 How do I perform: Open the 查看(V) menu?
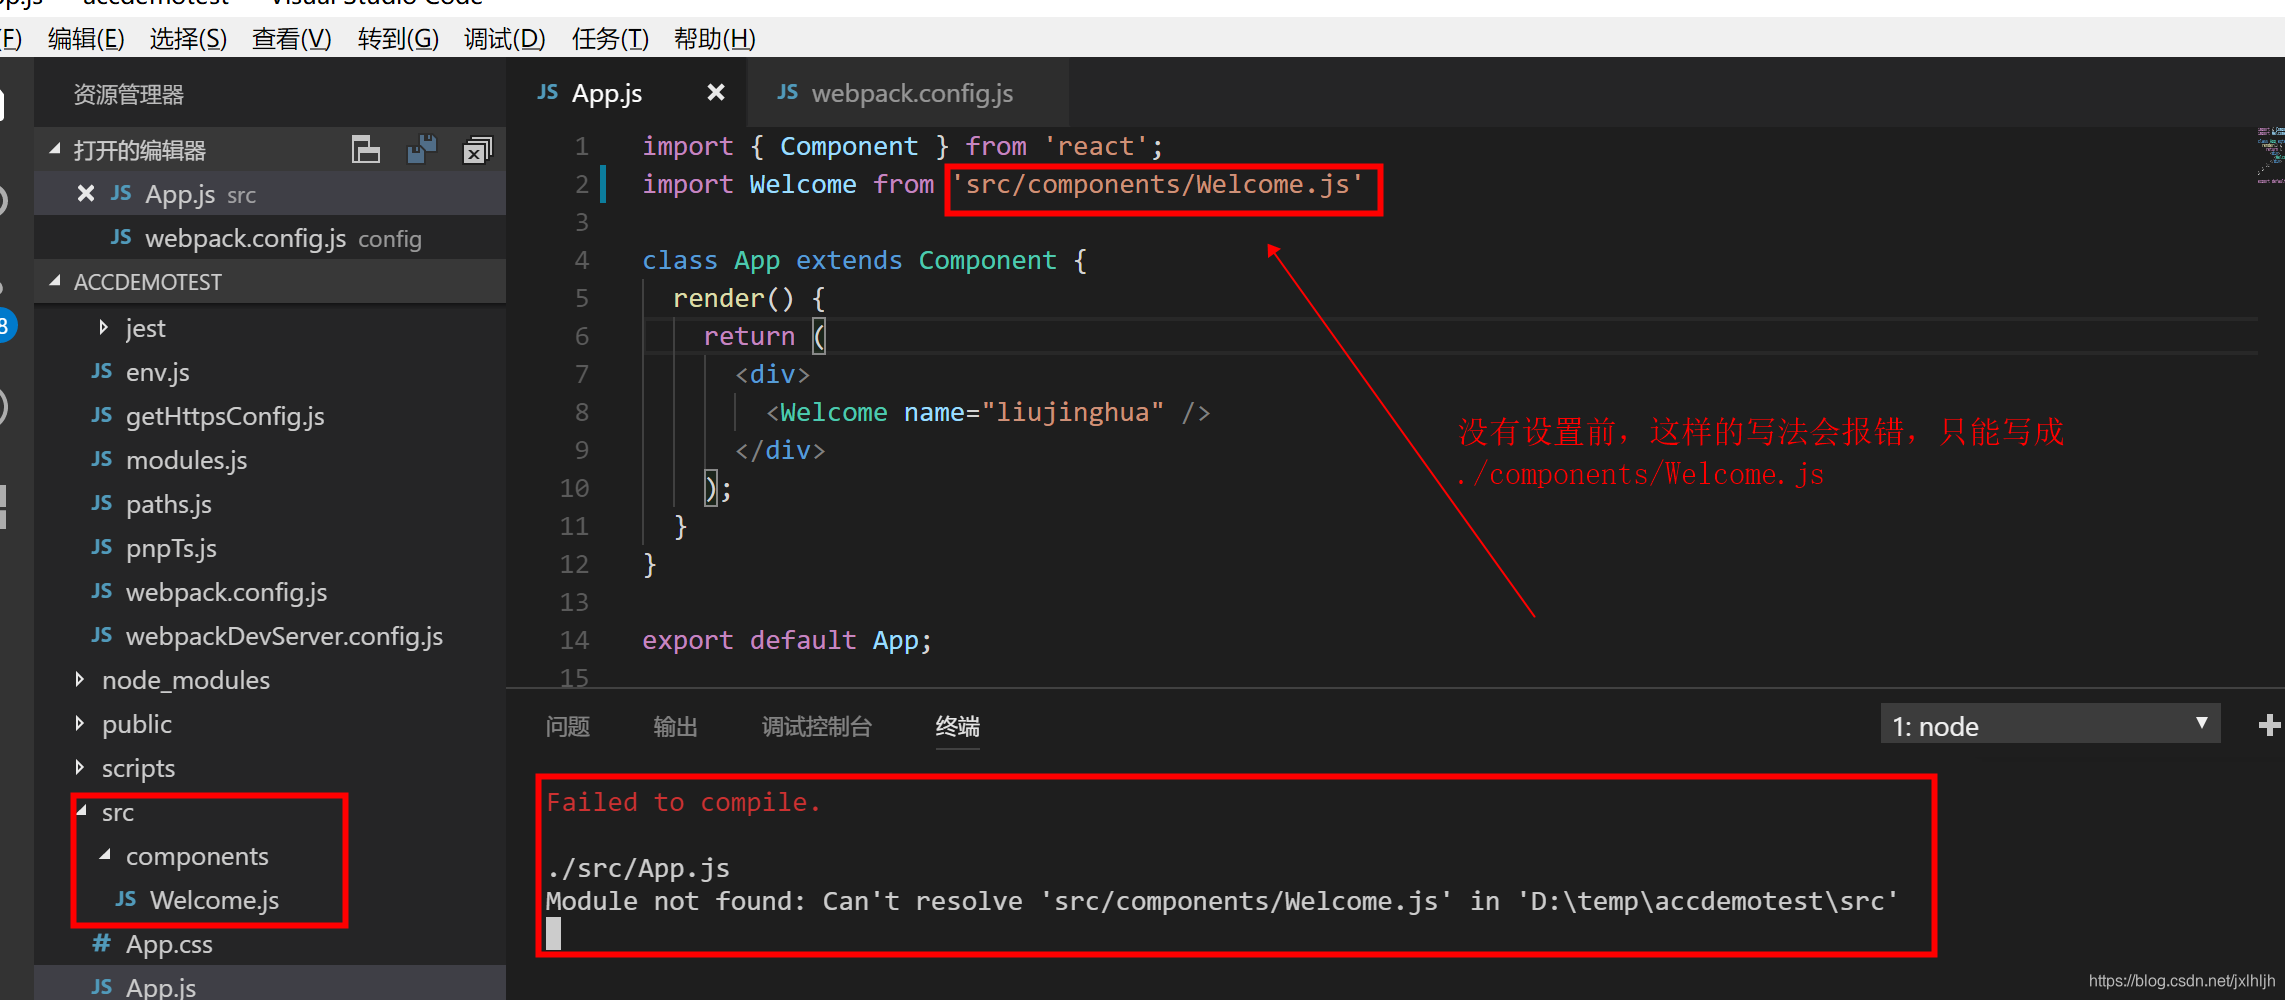[291, 39]
